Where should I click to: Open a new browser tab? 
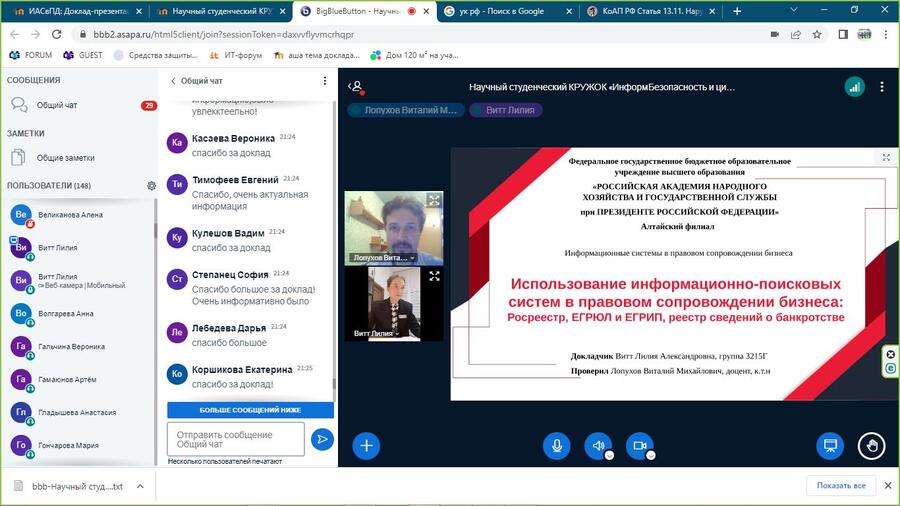(737, 11)
